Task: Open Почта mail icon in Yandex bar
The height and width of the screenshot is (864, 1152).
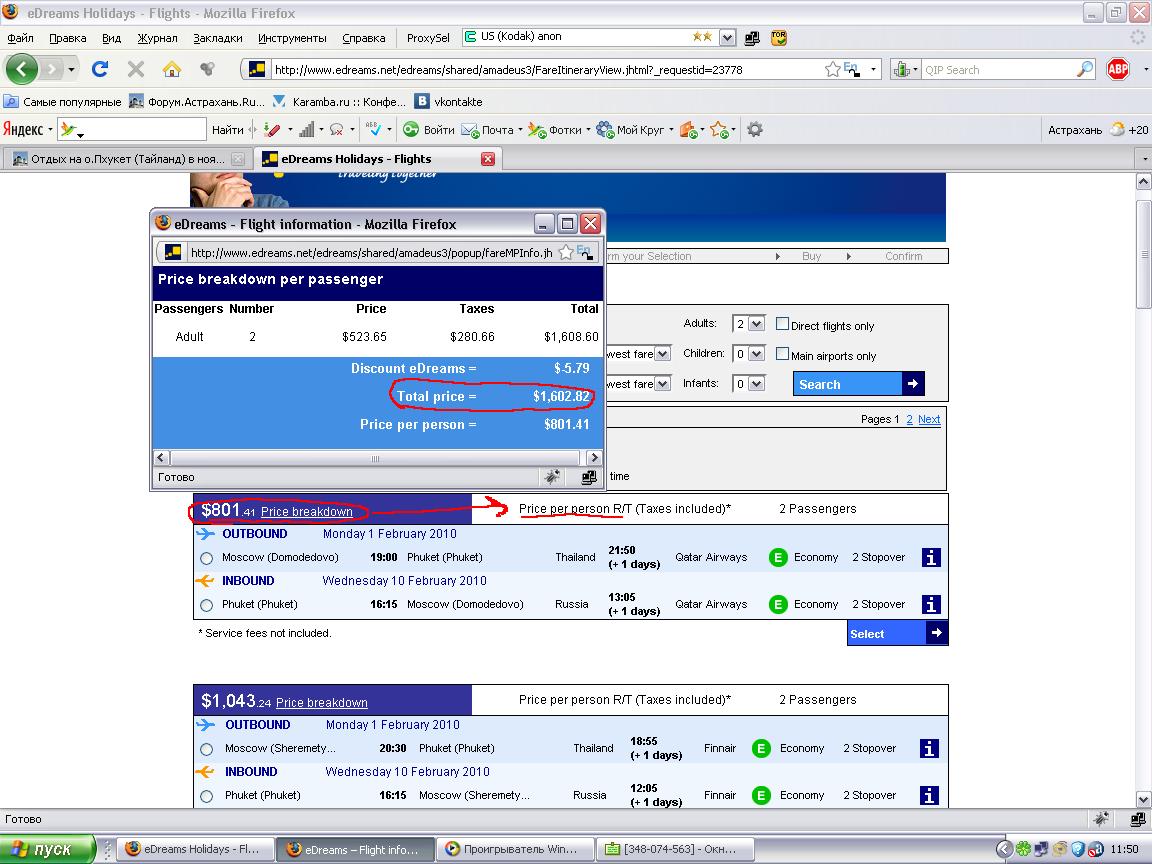Action: (488, 130)
